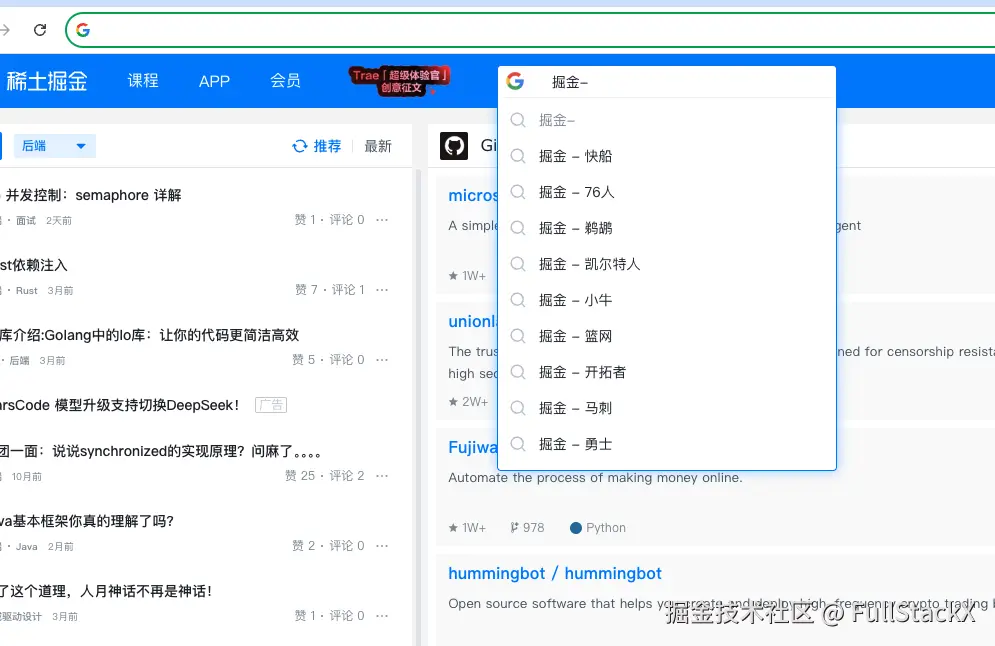Click the fork icon showing 978

click(512, 527)
